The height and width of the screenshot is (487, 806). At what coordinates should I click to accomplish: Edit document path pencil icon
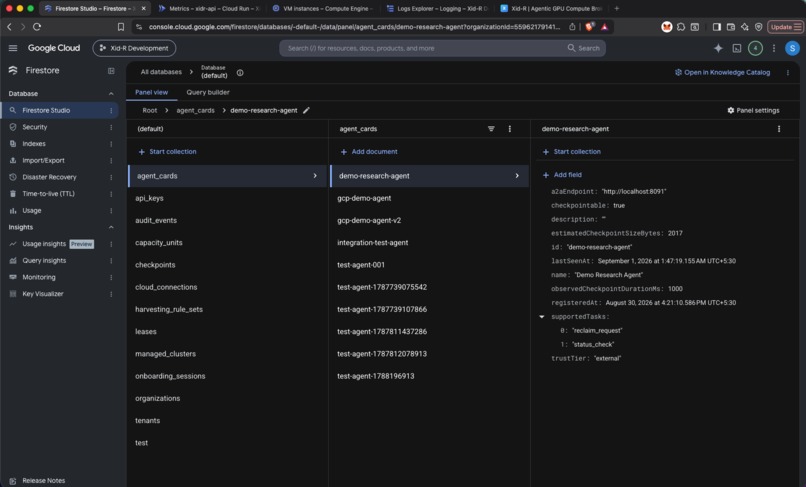[306, 110]
